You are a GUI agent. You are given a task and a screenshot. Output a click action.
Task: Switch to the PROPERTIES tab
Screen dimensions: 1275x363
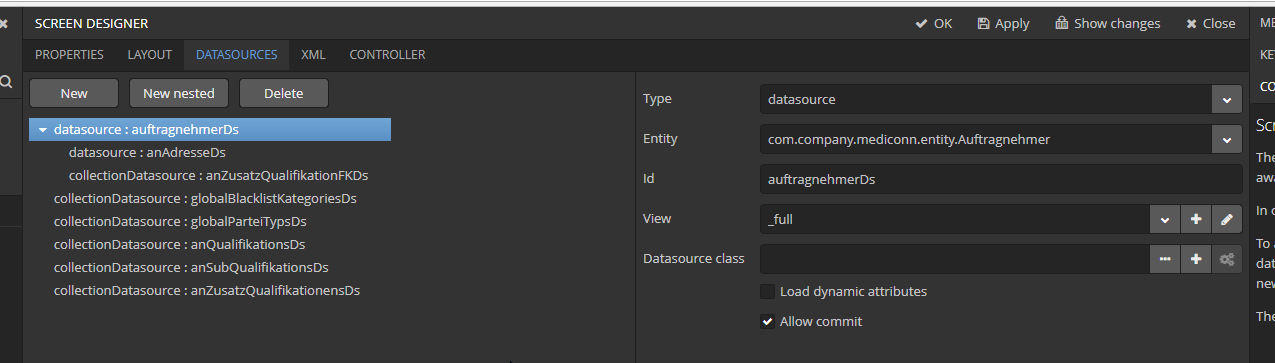coord(69,55)
